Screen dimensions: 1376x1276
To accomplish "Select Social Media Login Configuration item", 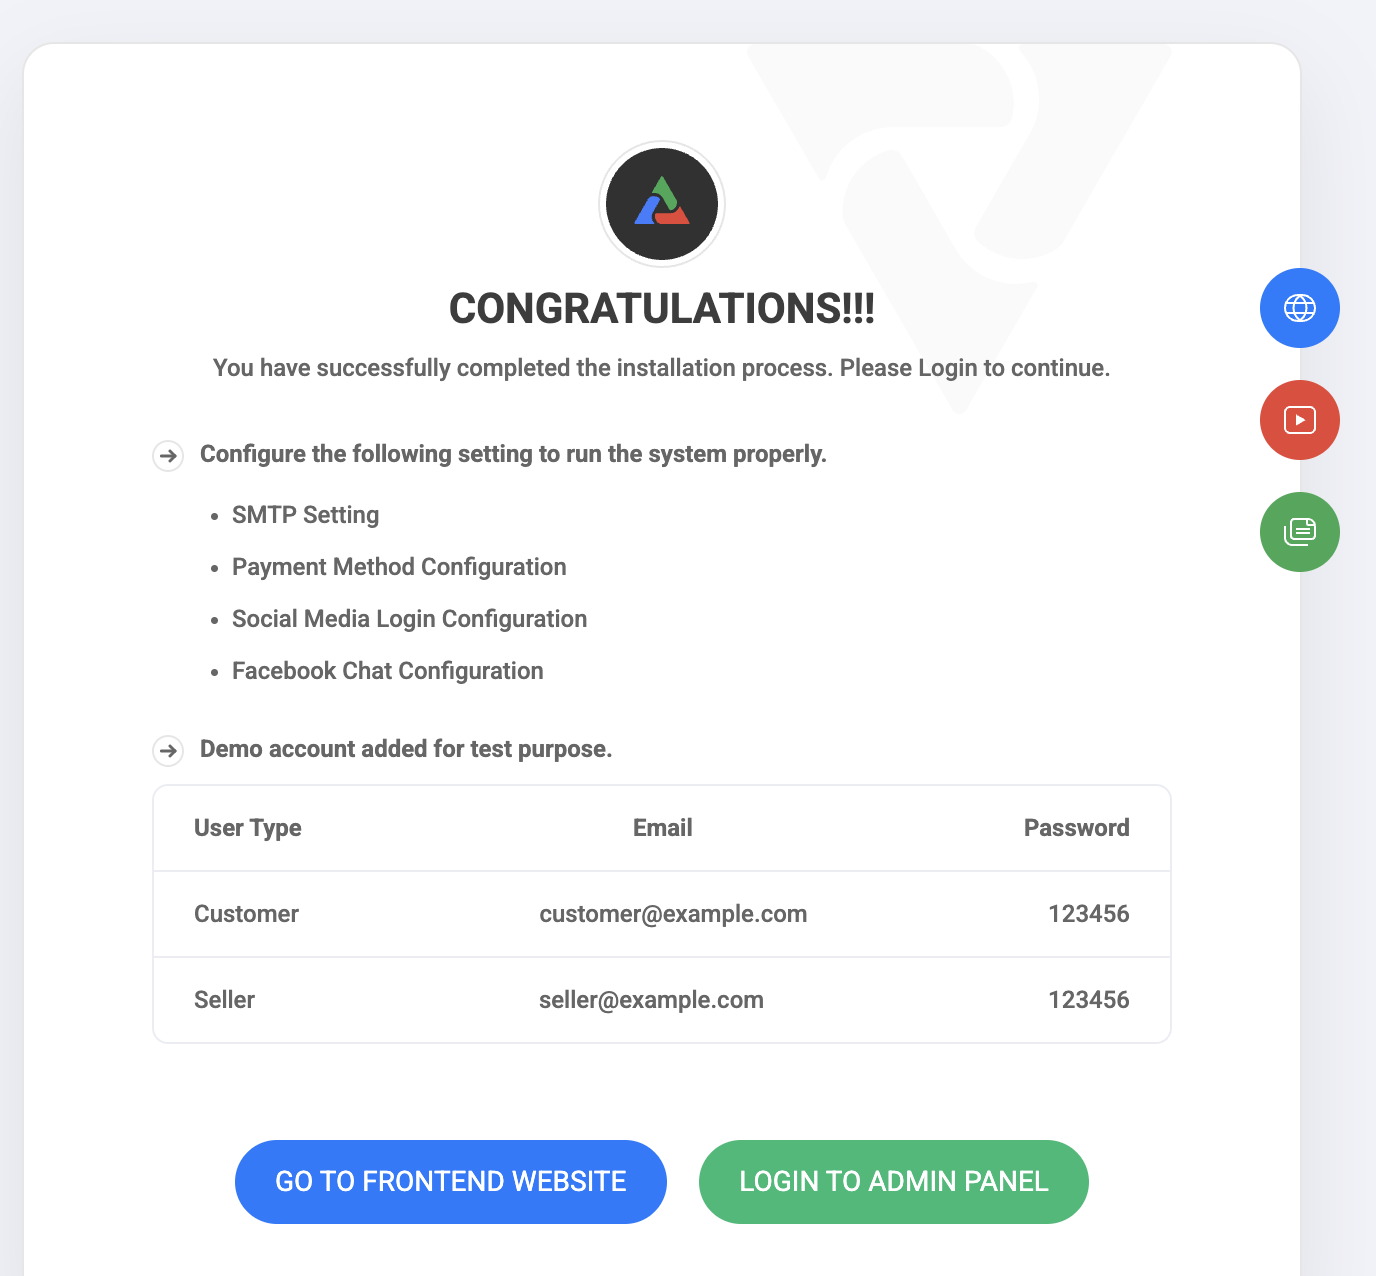I will coord(409,619).
